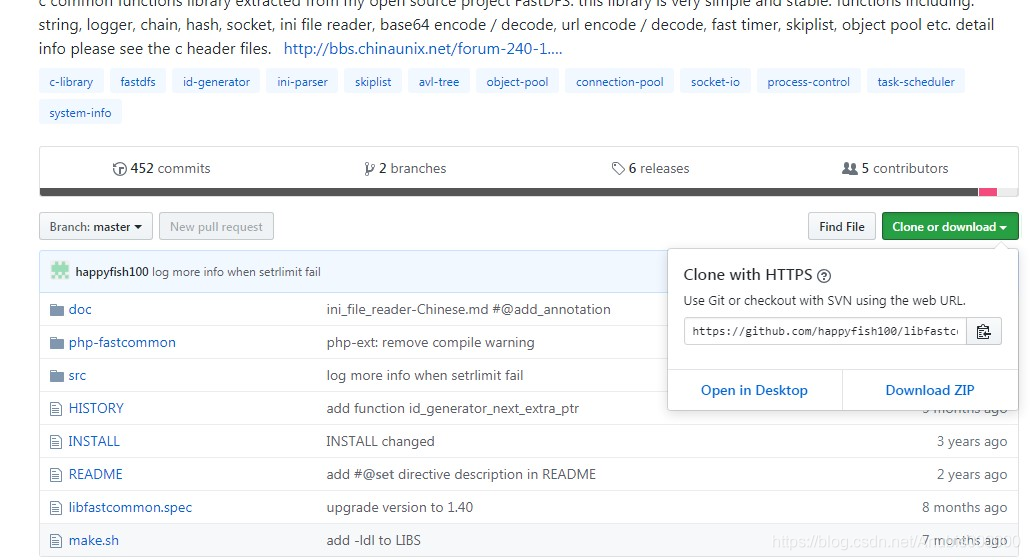Select the connection-pool topic tag
This screenshot has height=560, width=1030.
[619, 82]
